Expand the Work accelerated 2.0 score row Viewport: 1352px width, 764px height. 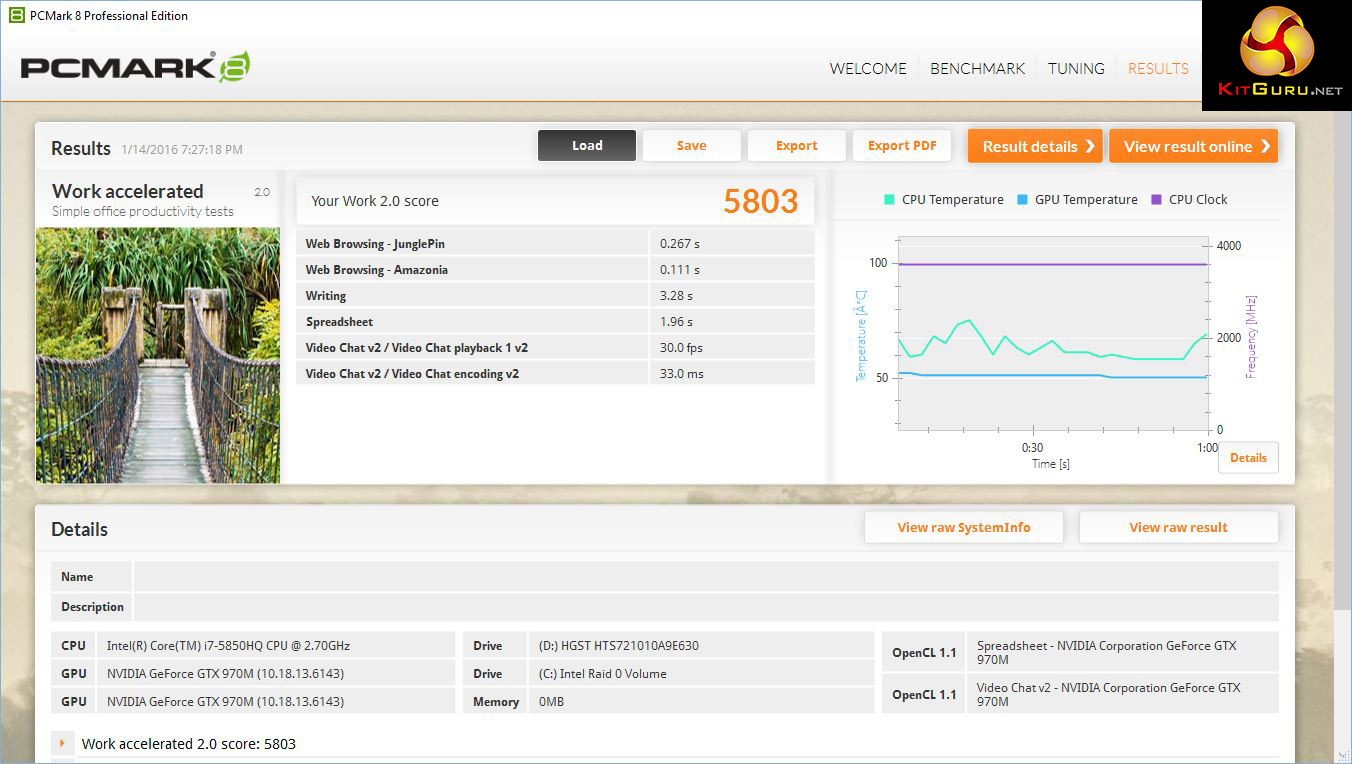(62, 743)
